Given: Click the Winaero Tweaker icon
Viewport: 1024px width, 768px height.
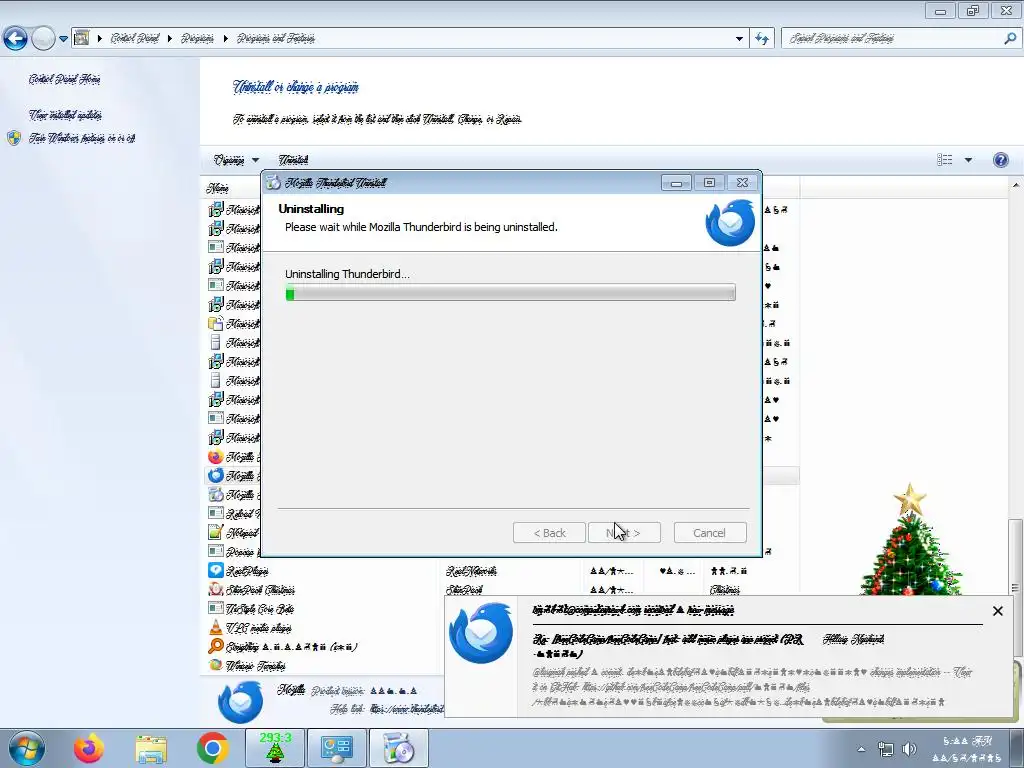Looking at the screenshot, I should point(216,665).
